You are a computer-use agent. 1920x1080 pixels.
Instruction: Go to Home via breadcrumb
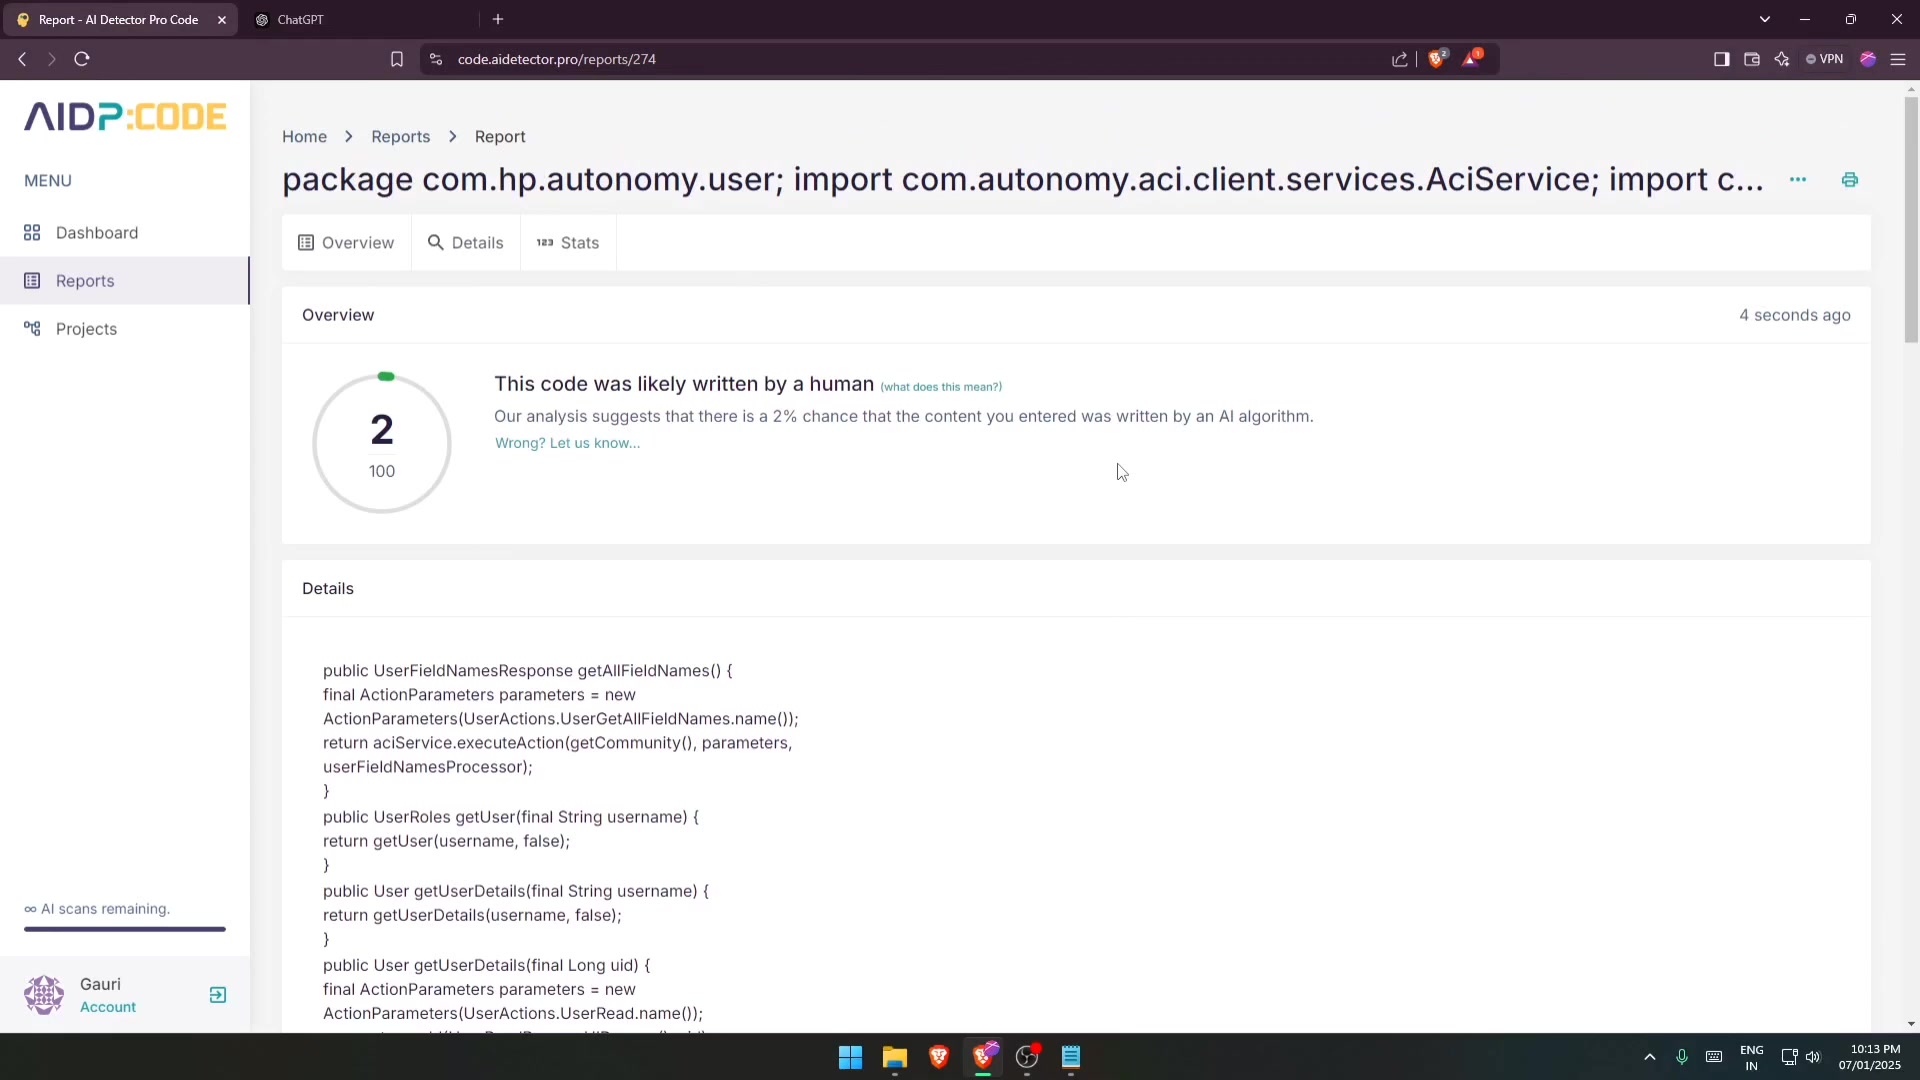click(304, 137)
